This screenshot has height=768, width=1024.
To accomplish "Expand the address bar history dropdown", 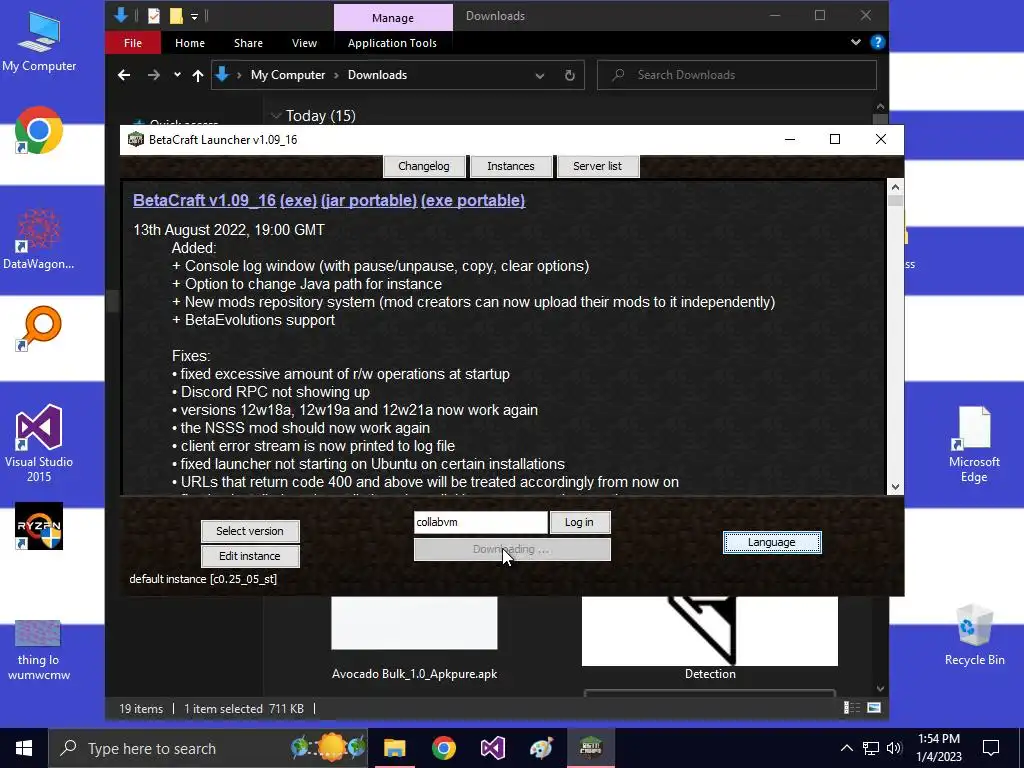I will click(x=540, y=75).
